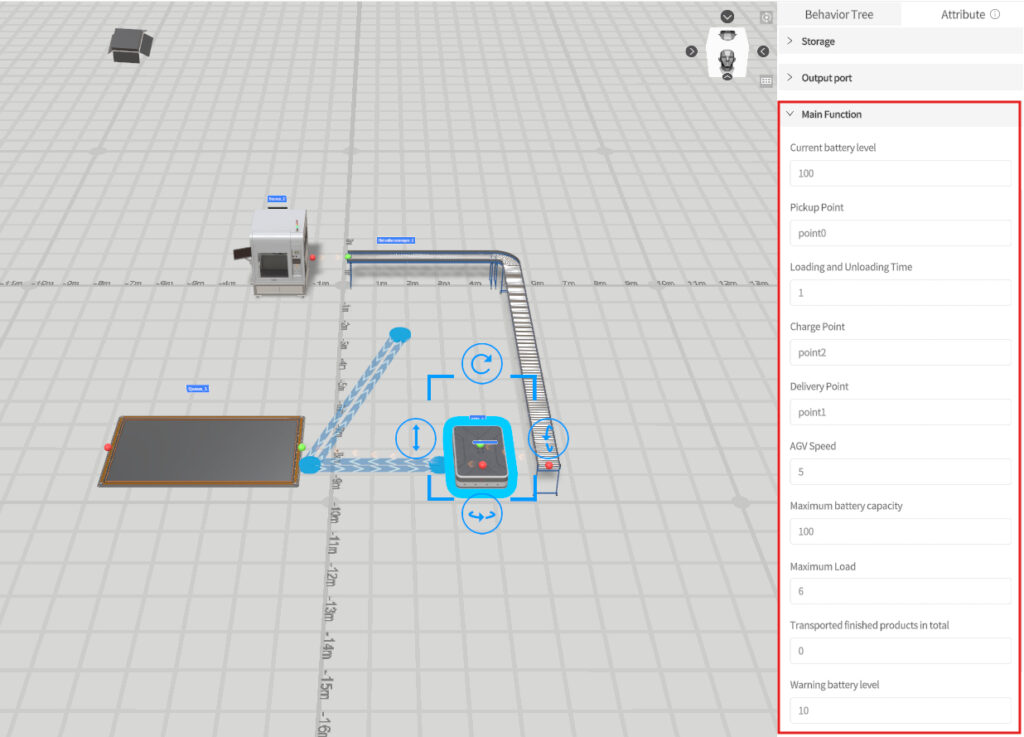Click the green dot at conveyor start
The image size is (1024, 737).
click(348, 257)
